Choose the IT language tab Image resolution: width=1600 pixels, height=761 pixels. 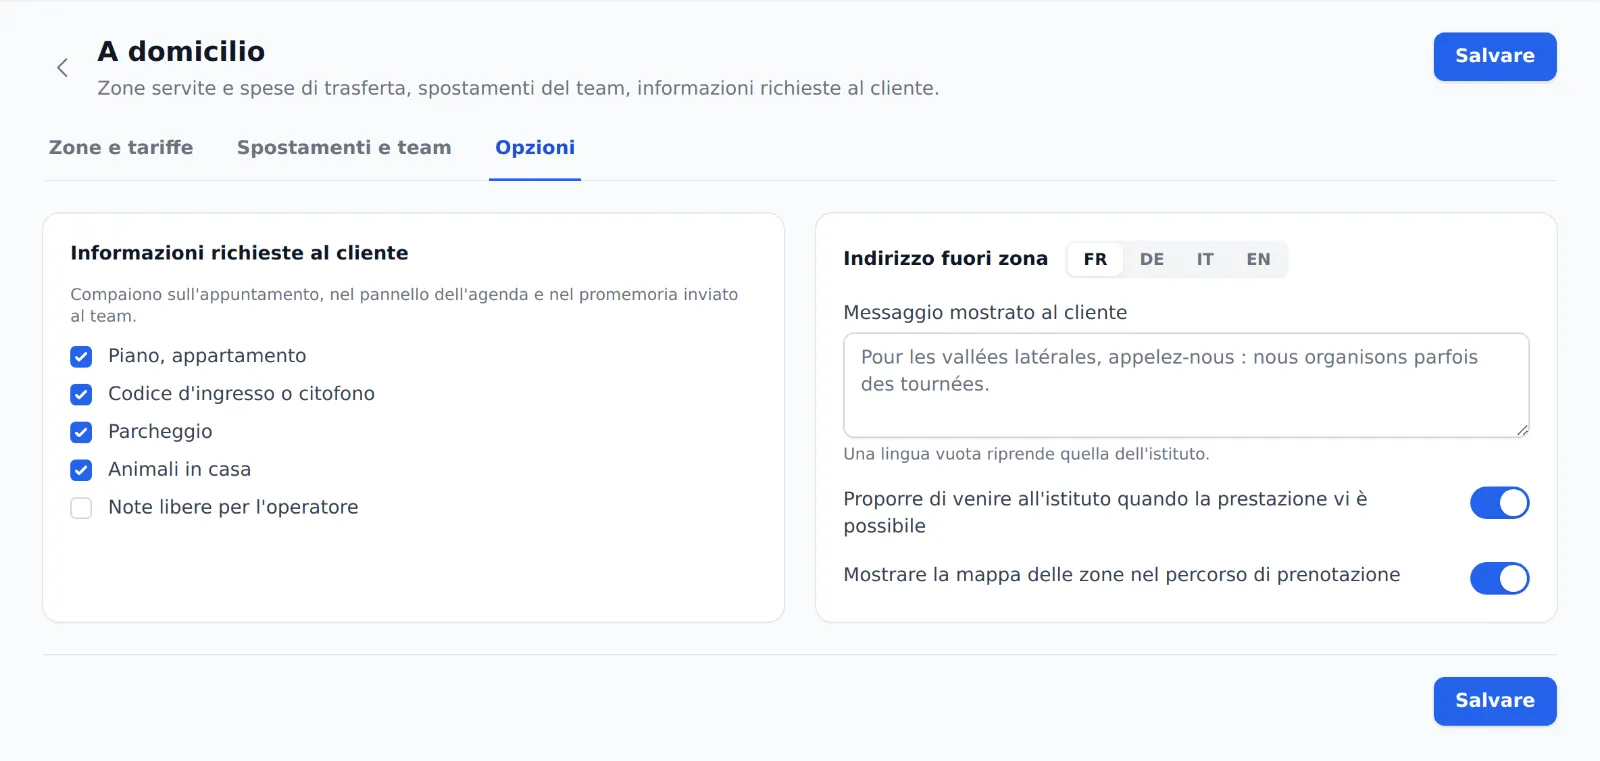click(1205, 260)
